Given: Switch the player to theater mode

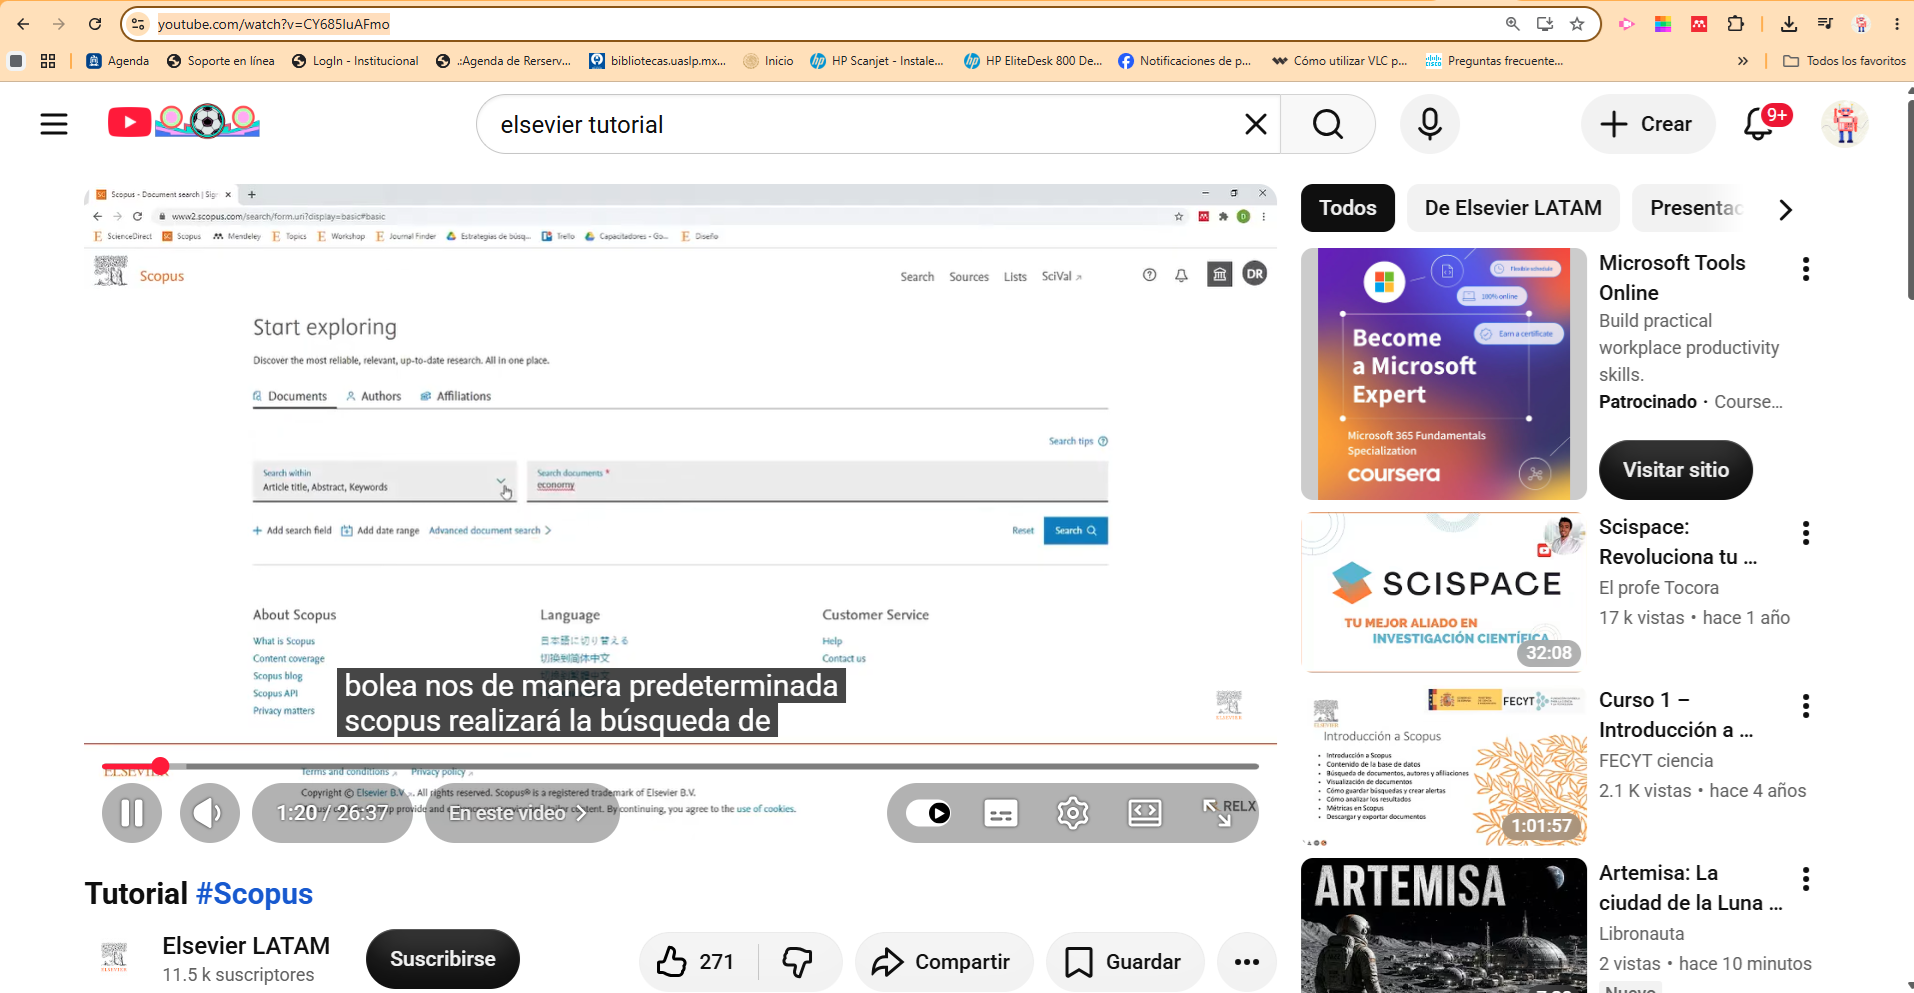Looking at the screenshot, I should [x=1145, y=813].
